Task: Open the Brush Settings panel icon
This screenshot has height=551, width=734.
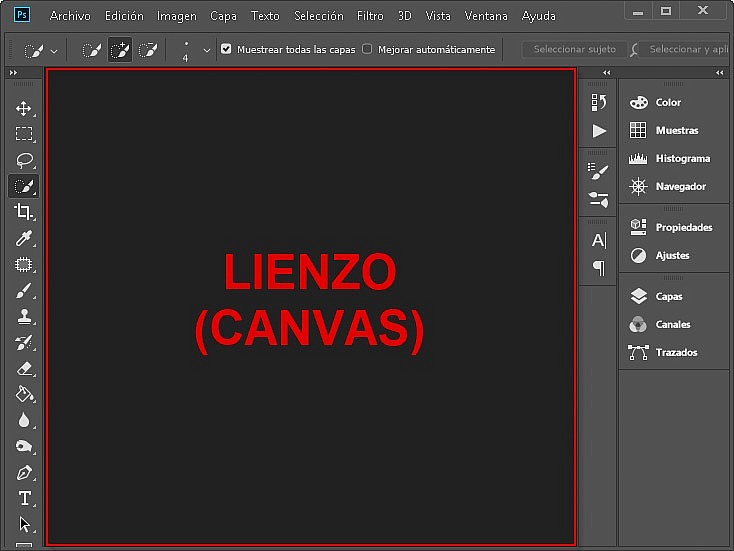Action: (598, 171)
